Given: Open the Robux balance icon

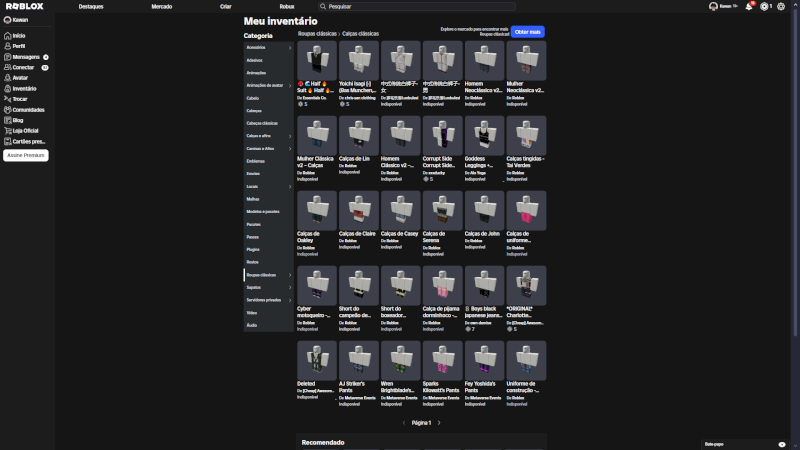Looking at the screenshot, I should (x=765, y=6).
